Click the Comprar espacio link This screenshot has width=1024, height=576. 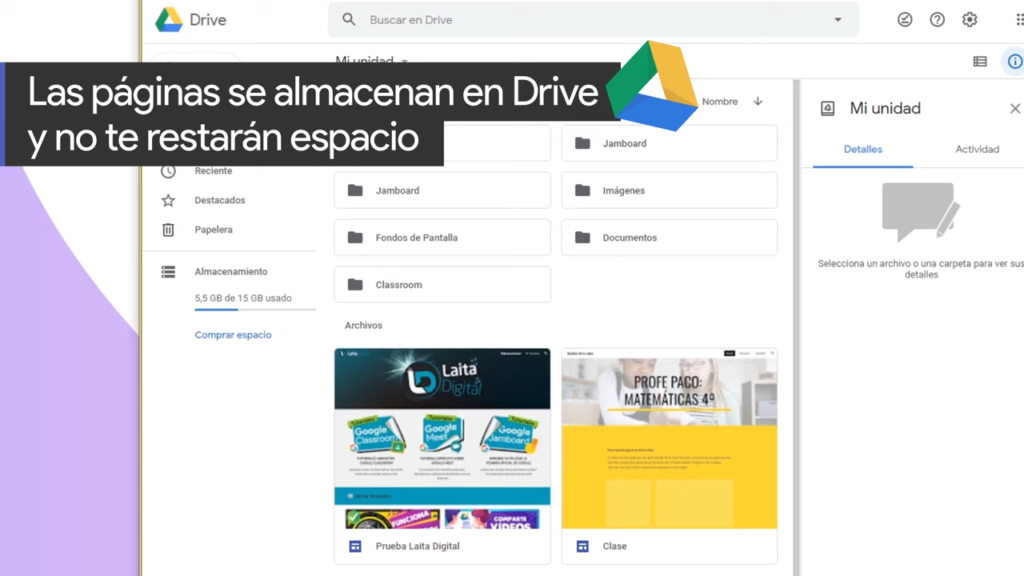click(x=233, y=335)
